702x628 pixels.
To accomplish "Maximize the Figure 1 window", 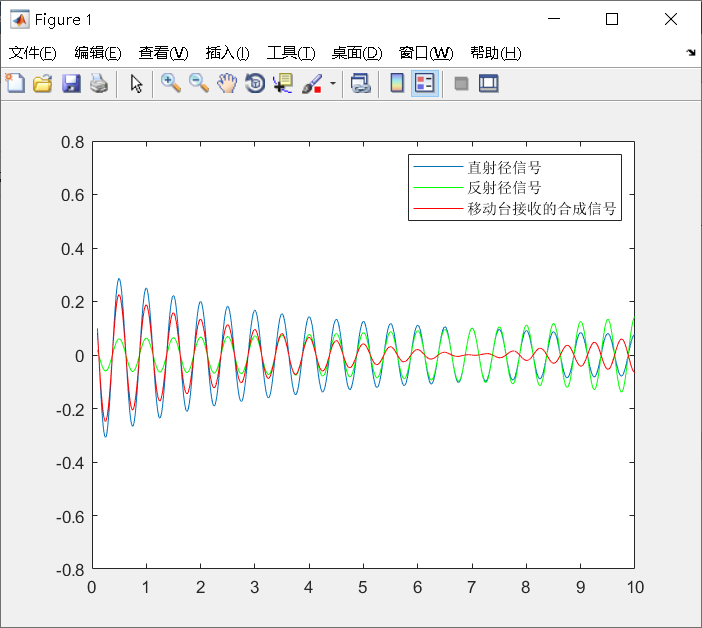I will point(612,19).
